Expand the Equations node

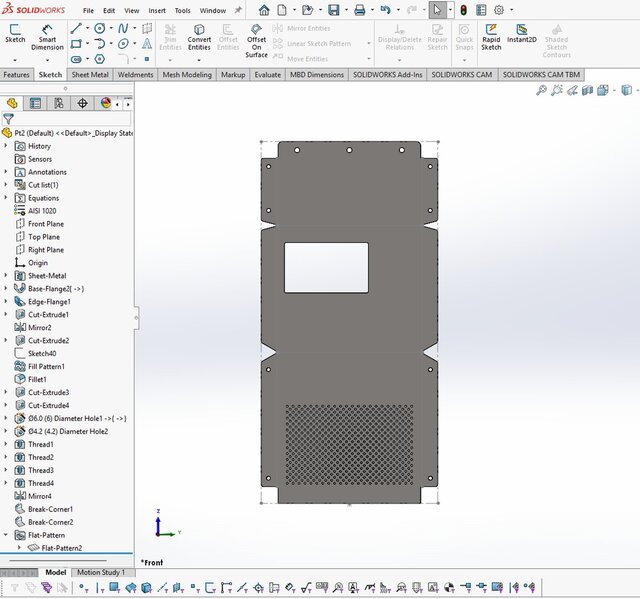(x=6, y=198)
